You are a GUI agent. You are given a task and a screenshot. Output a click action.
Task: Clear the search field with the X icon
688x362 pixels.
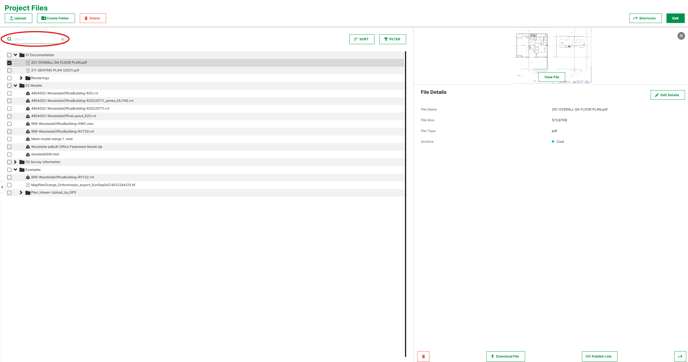pos(62,39)
